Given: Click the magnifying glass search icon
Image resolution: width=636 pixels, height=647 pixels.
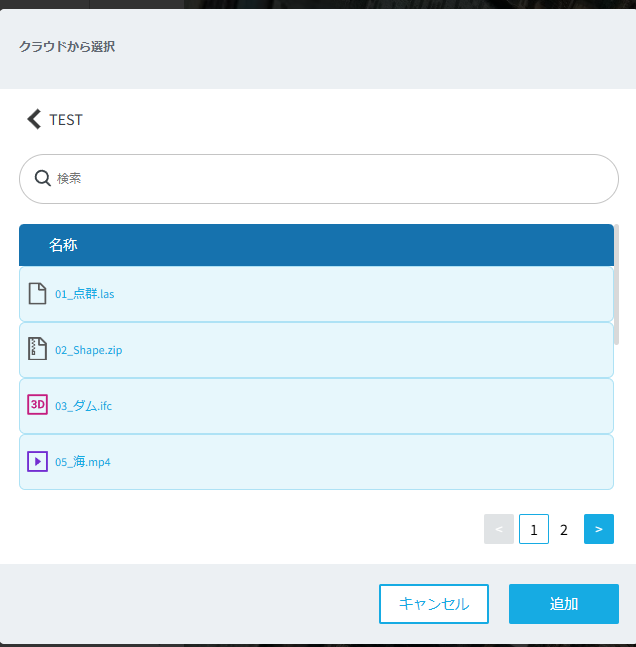Looking at the screenshot, I should [x=43, y=178].
